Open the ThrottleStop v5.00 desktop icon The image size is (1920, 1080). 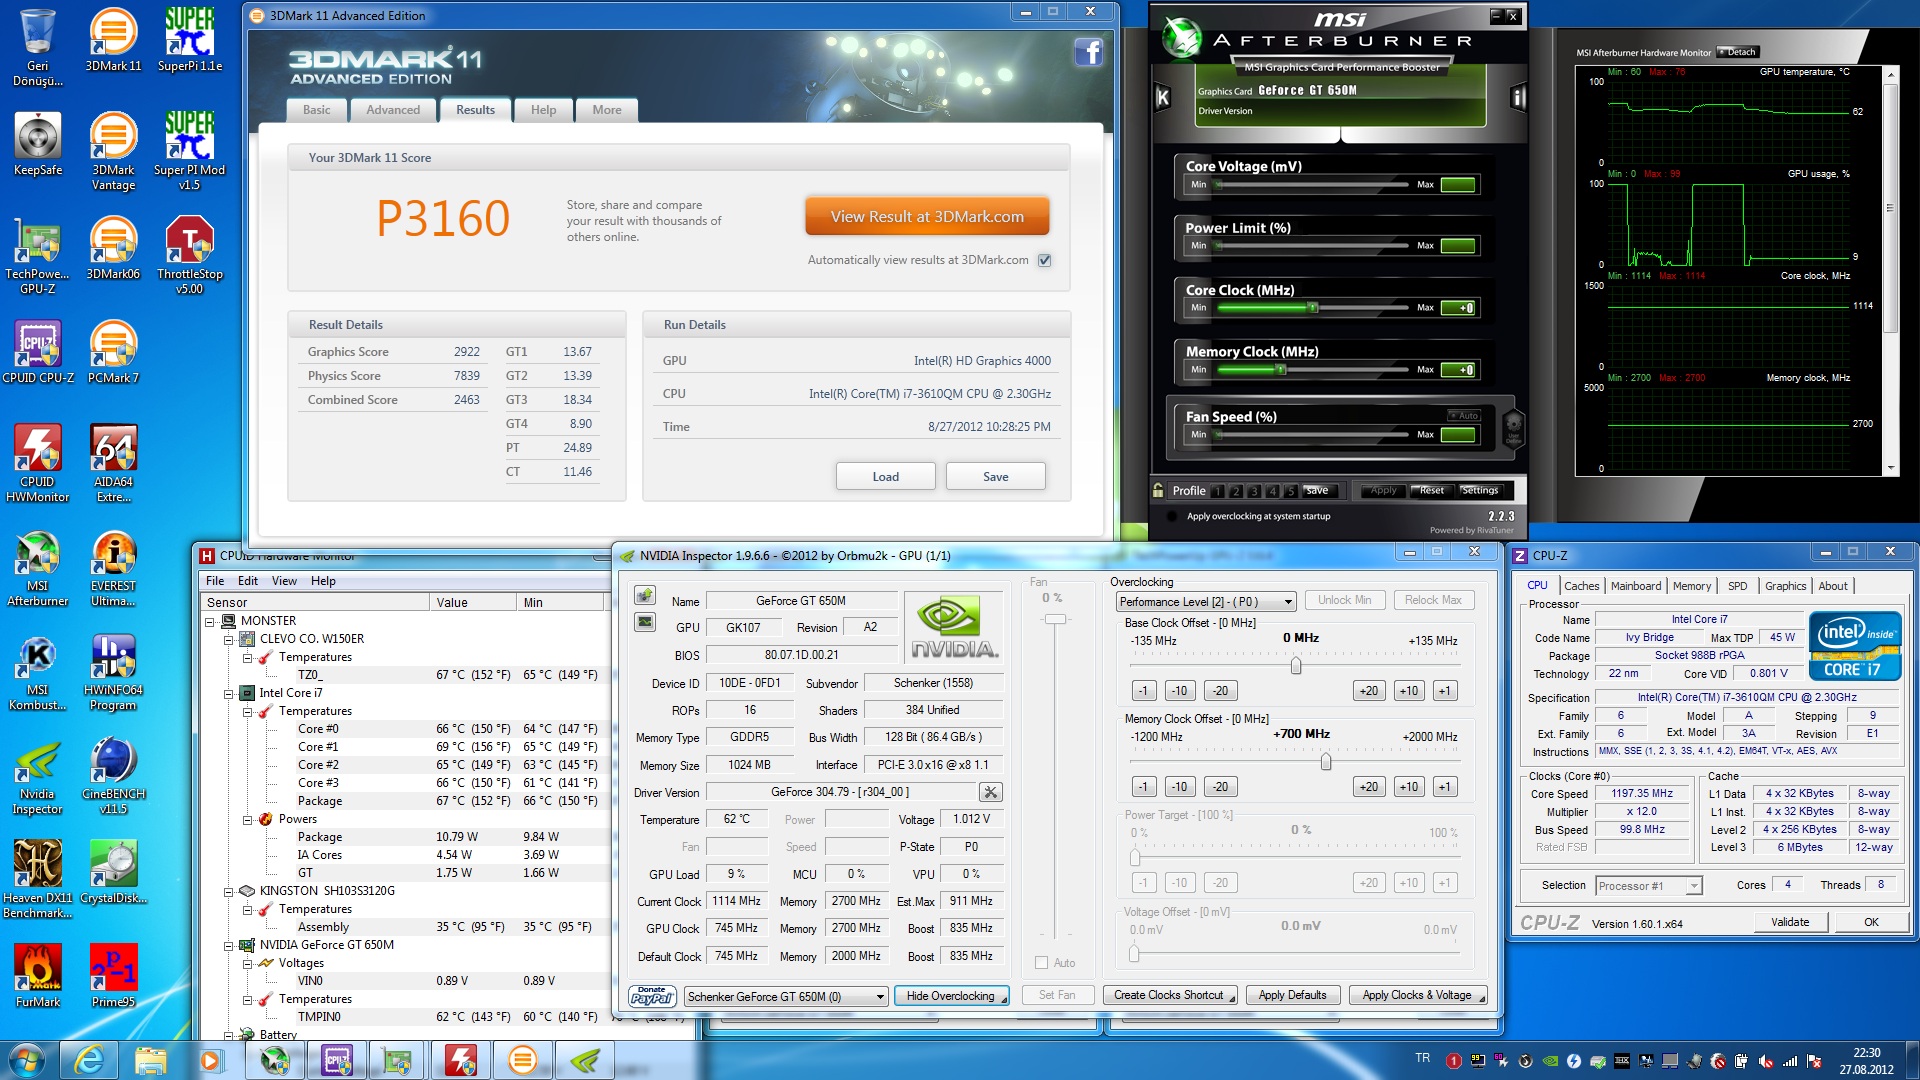(189, 255)
